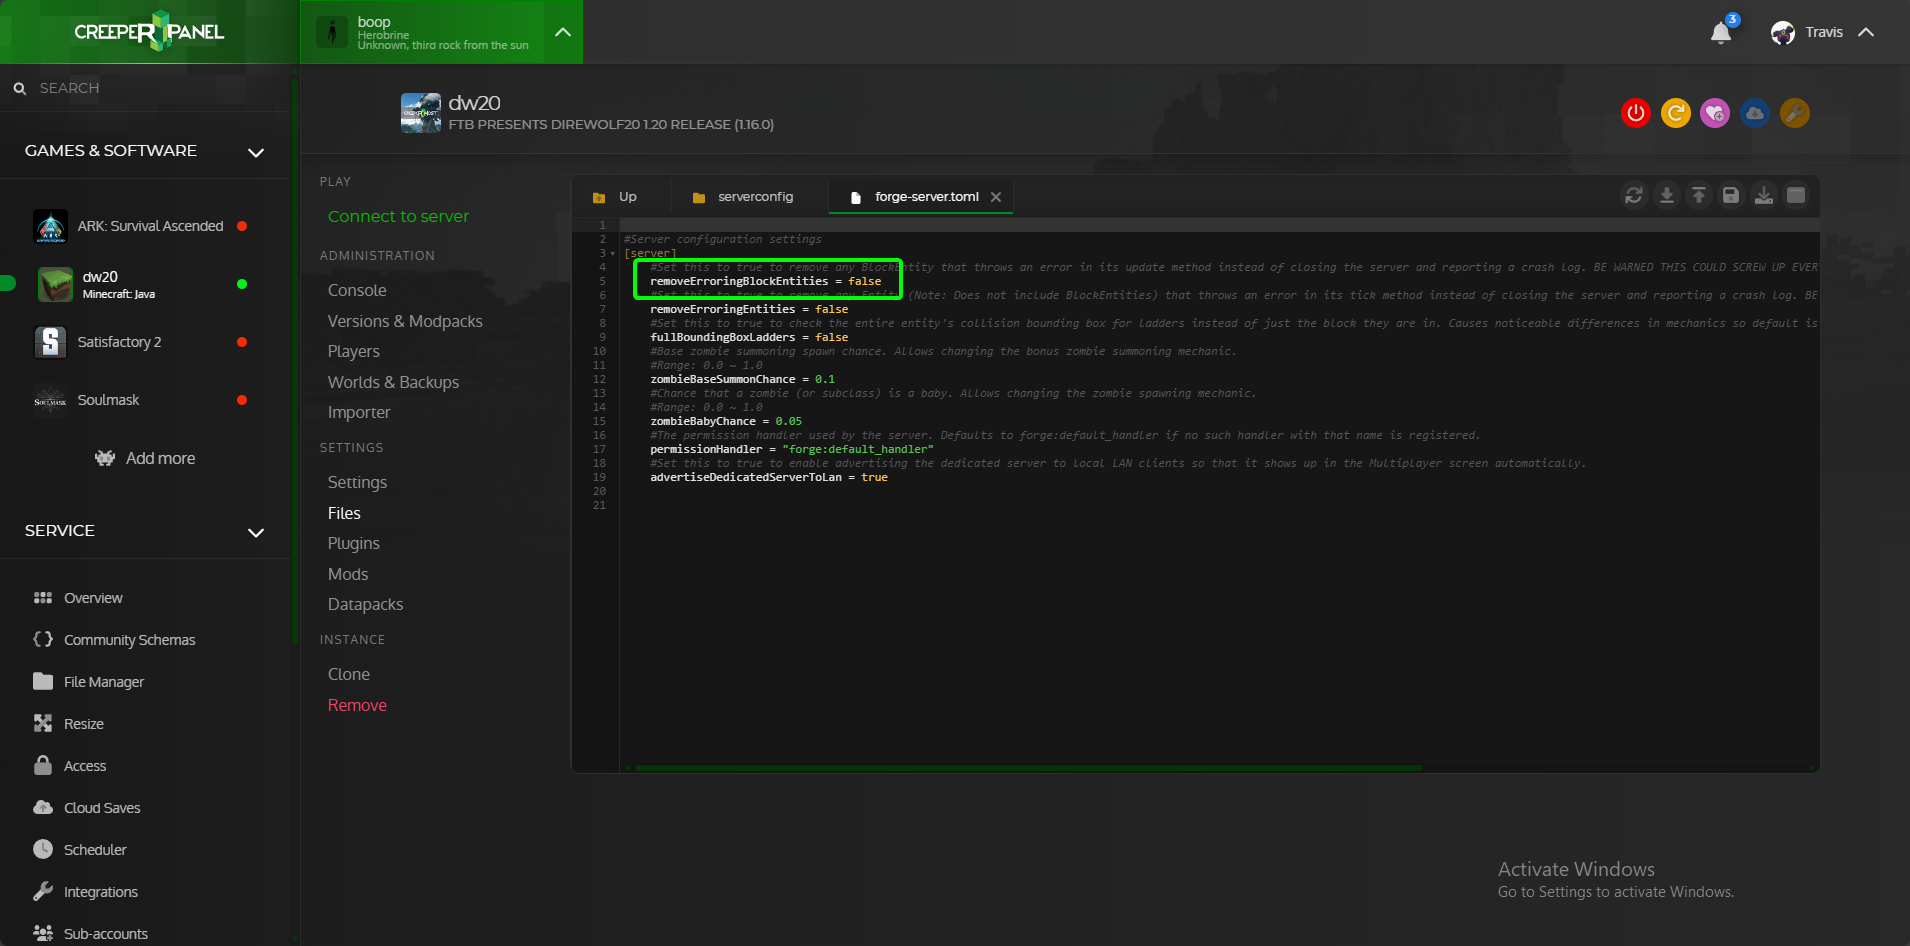Click the pink heart-plus icon
1910x946 pixels.
coord(1715,113)
